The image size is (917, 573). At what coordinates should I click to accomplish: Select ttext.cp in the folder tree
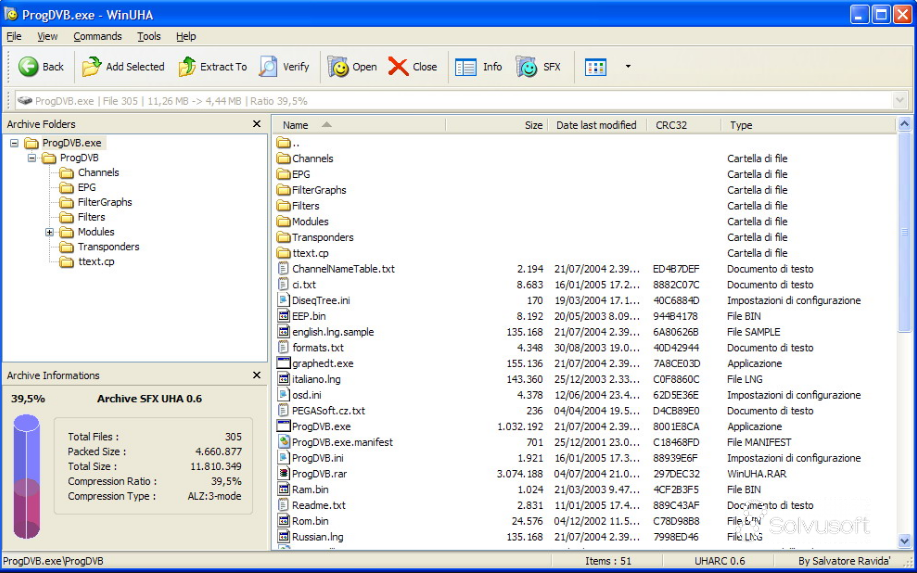click(x=96, y=261)
